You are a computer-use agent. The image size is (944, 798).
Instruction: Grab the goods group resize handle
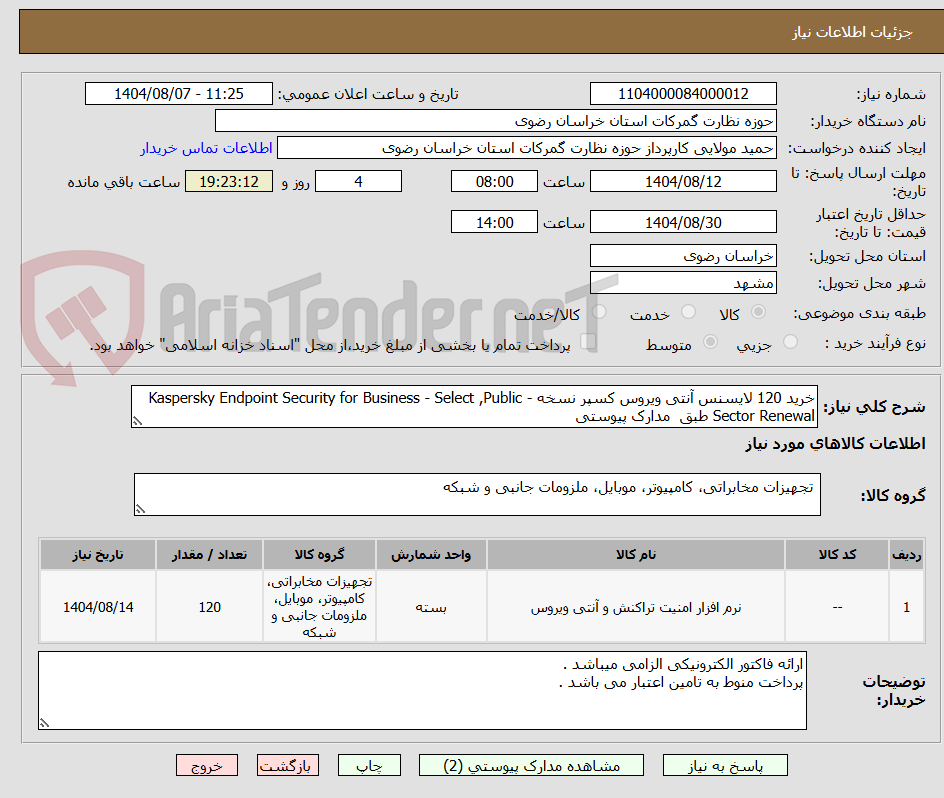(x=140, y=510)
